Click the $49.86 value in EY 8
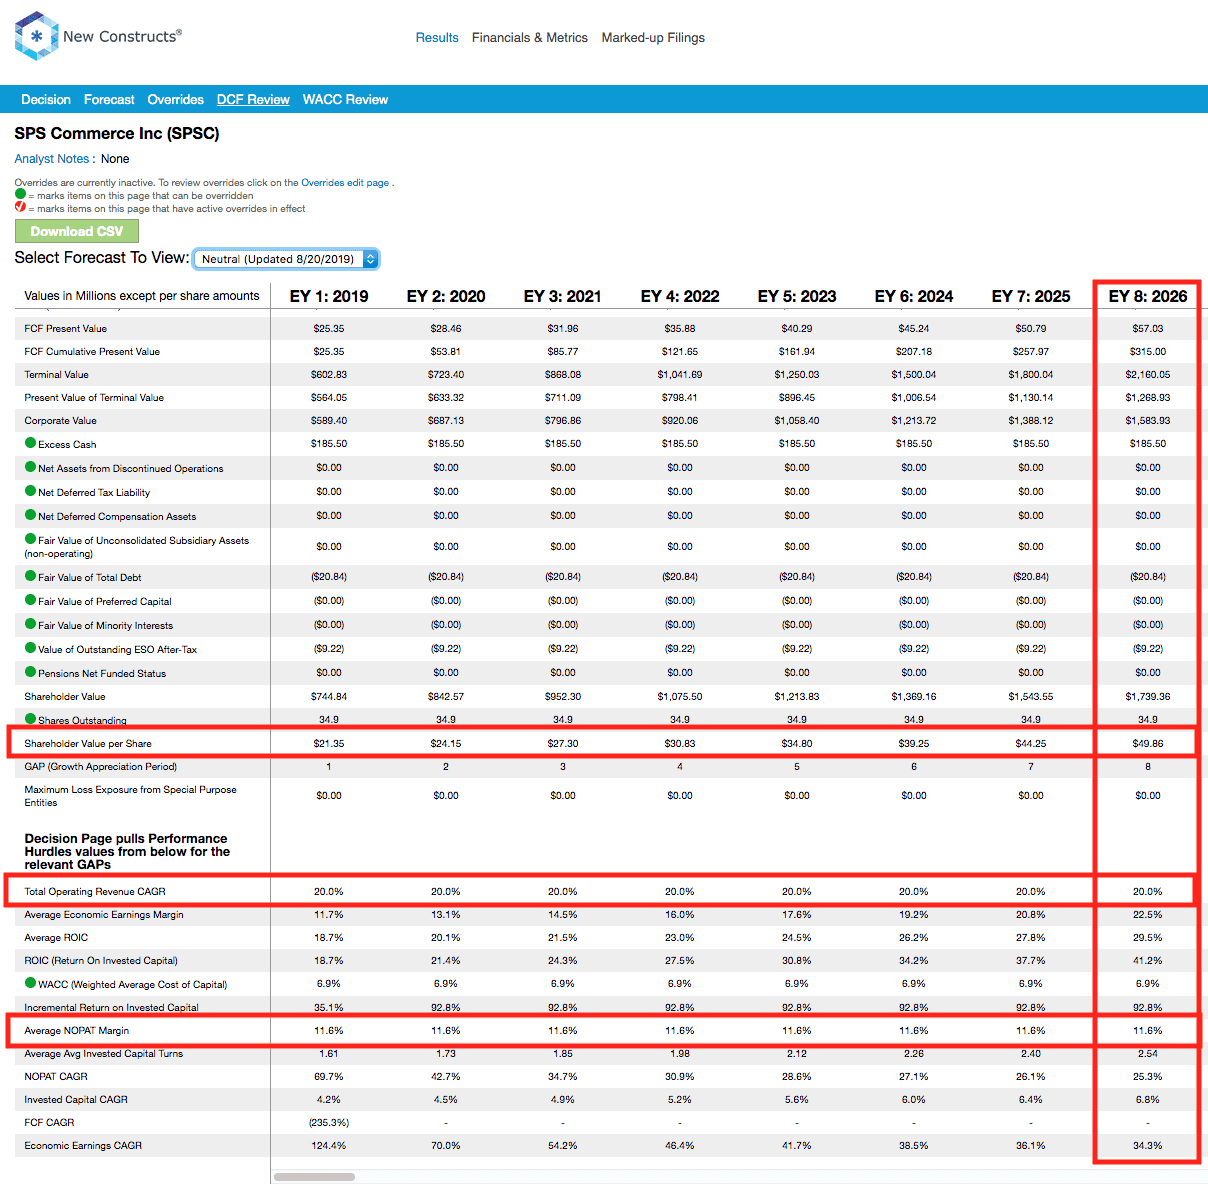Screen dimensions: 1208x1190 point(1148,743)
